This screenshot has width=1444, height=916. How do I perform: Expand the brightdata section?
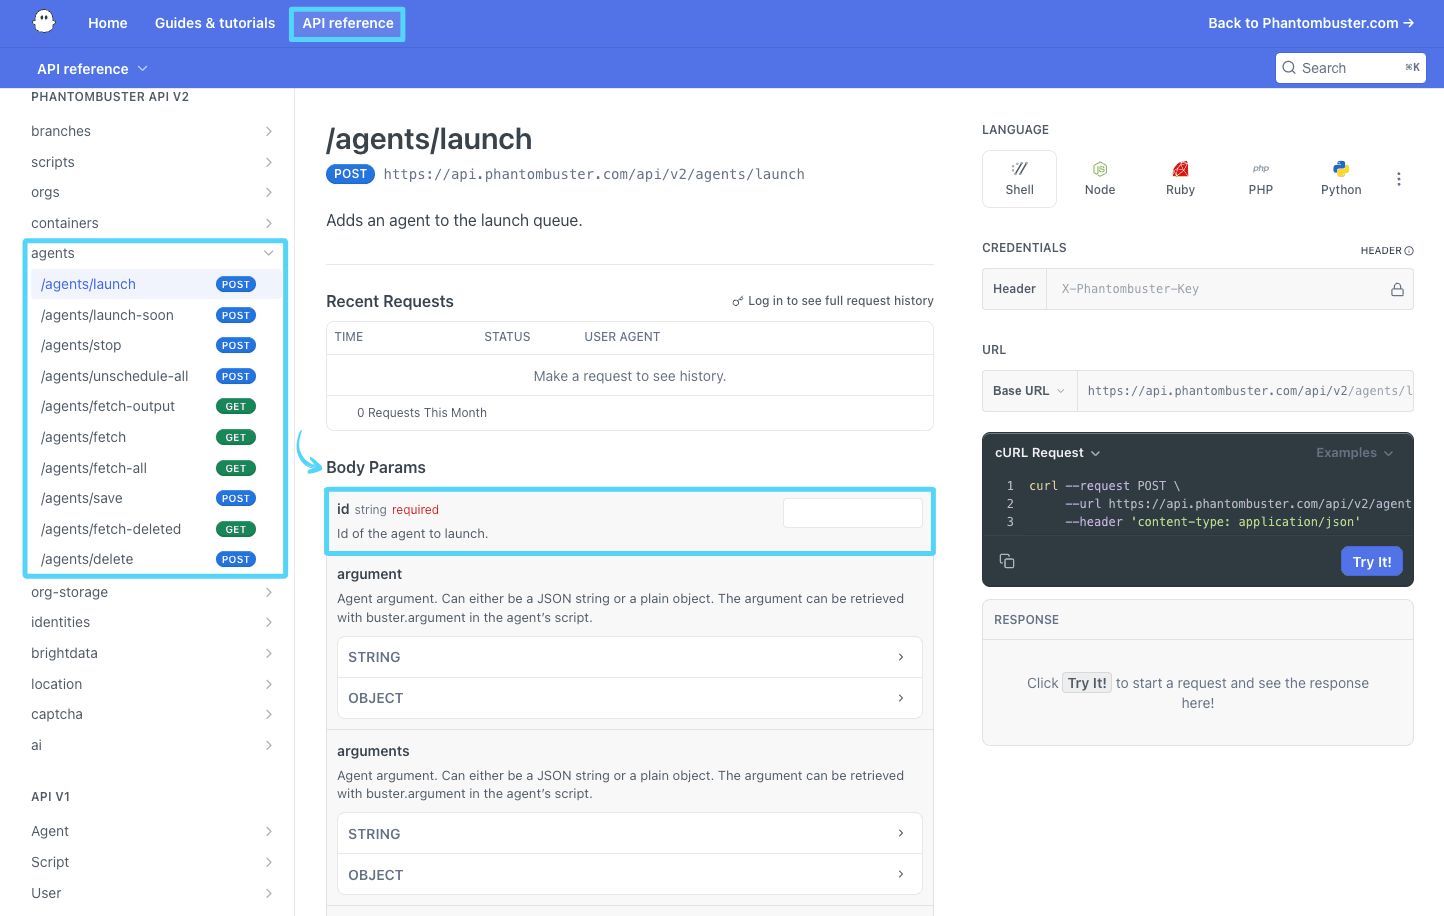pos(269,653)
